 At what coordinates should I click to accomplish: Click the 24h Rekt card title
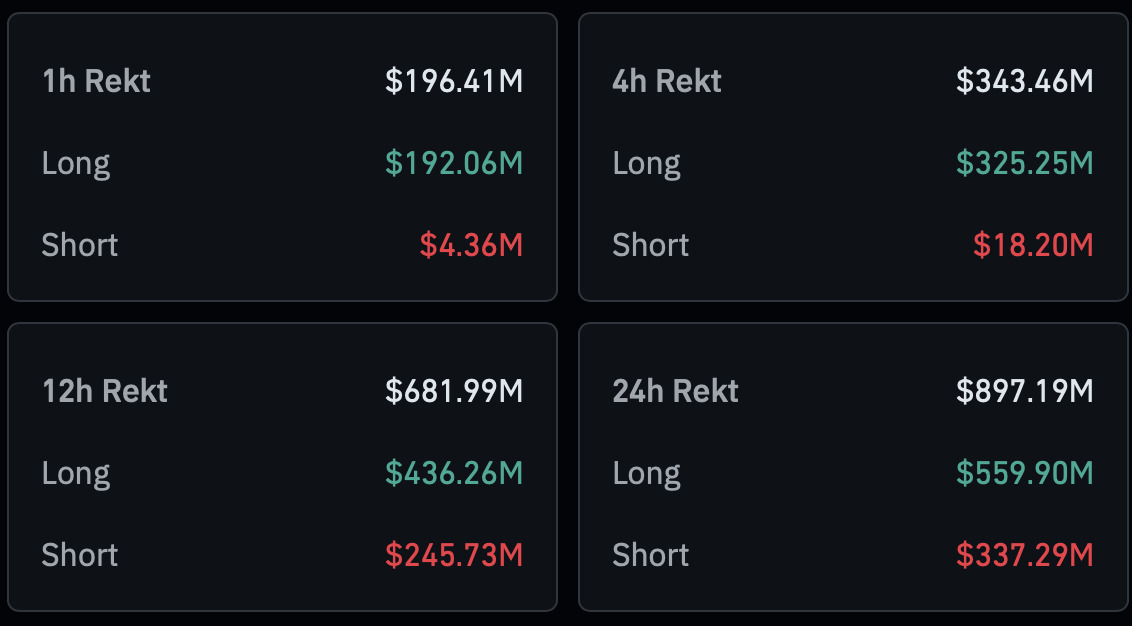[676, 391]
